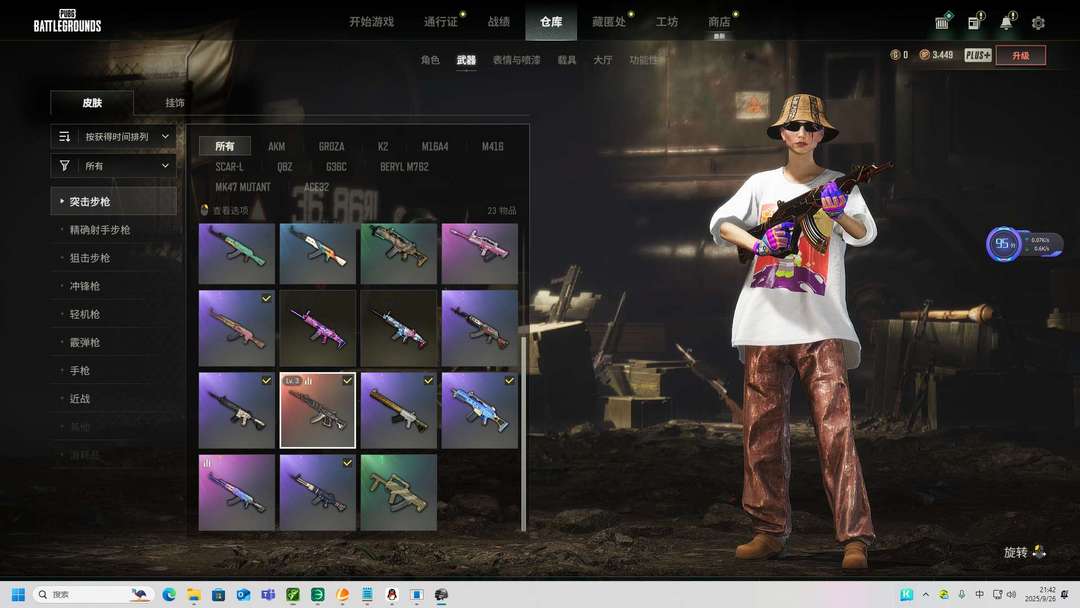Image resolution: width=1080 pixels, height=608 pixels.
Task: Filter skins by MK47 MUTANT
Action: tap(242, 187)
